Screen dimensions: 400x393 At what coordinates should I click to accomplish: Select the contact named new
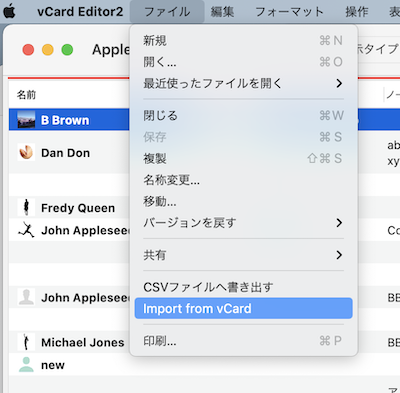coord(53,365)
